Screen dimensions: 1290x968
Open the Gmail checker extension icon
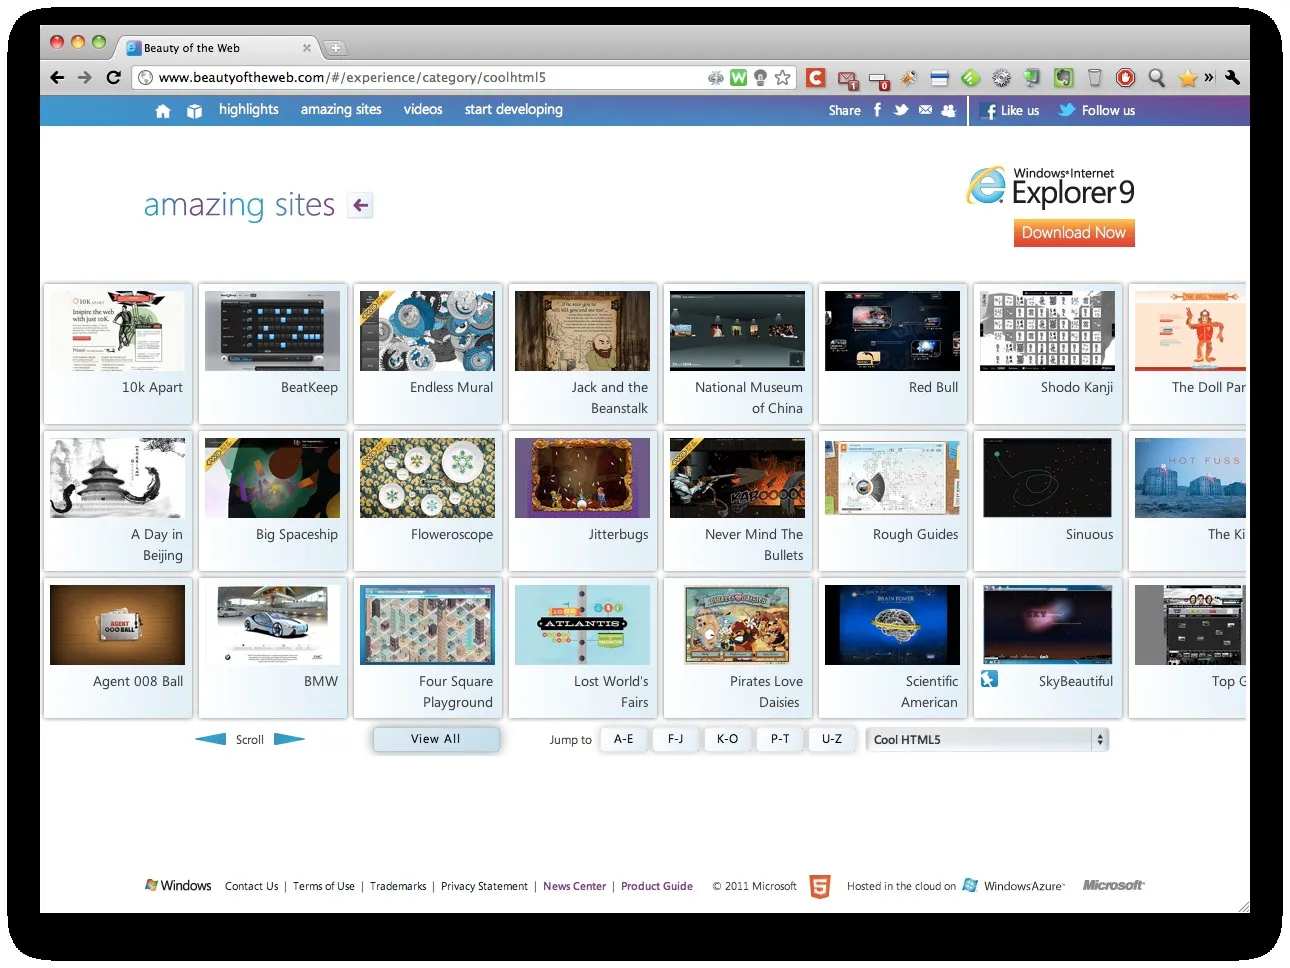click(848, 79)
